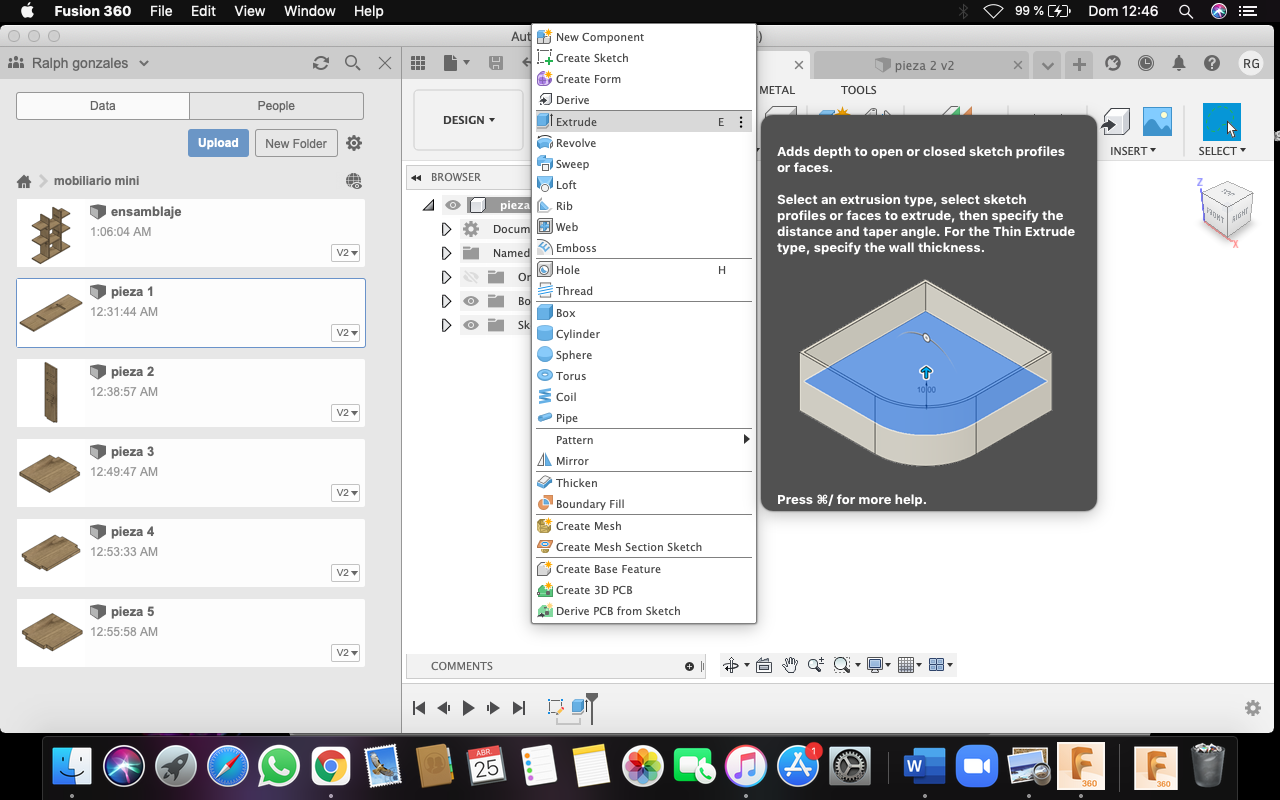
Task: Open the V2 version dropdown for ensamblaje
Action: coord(346,253)
